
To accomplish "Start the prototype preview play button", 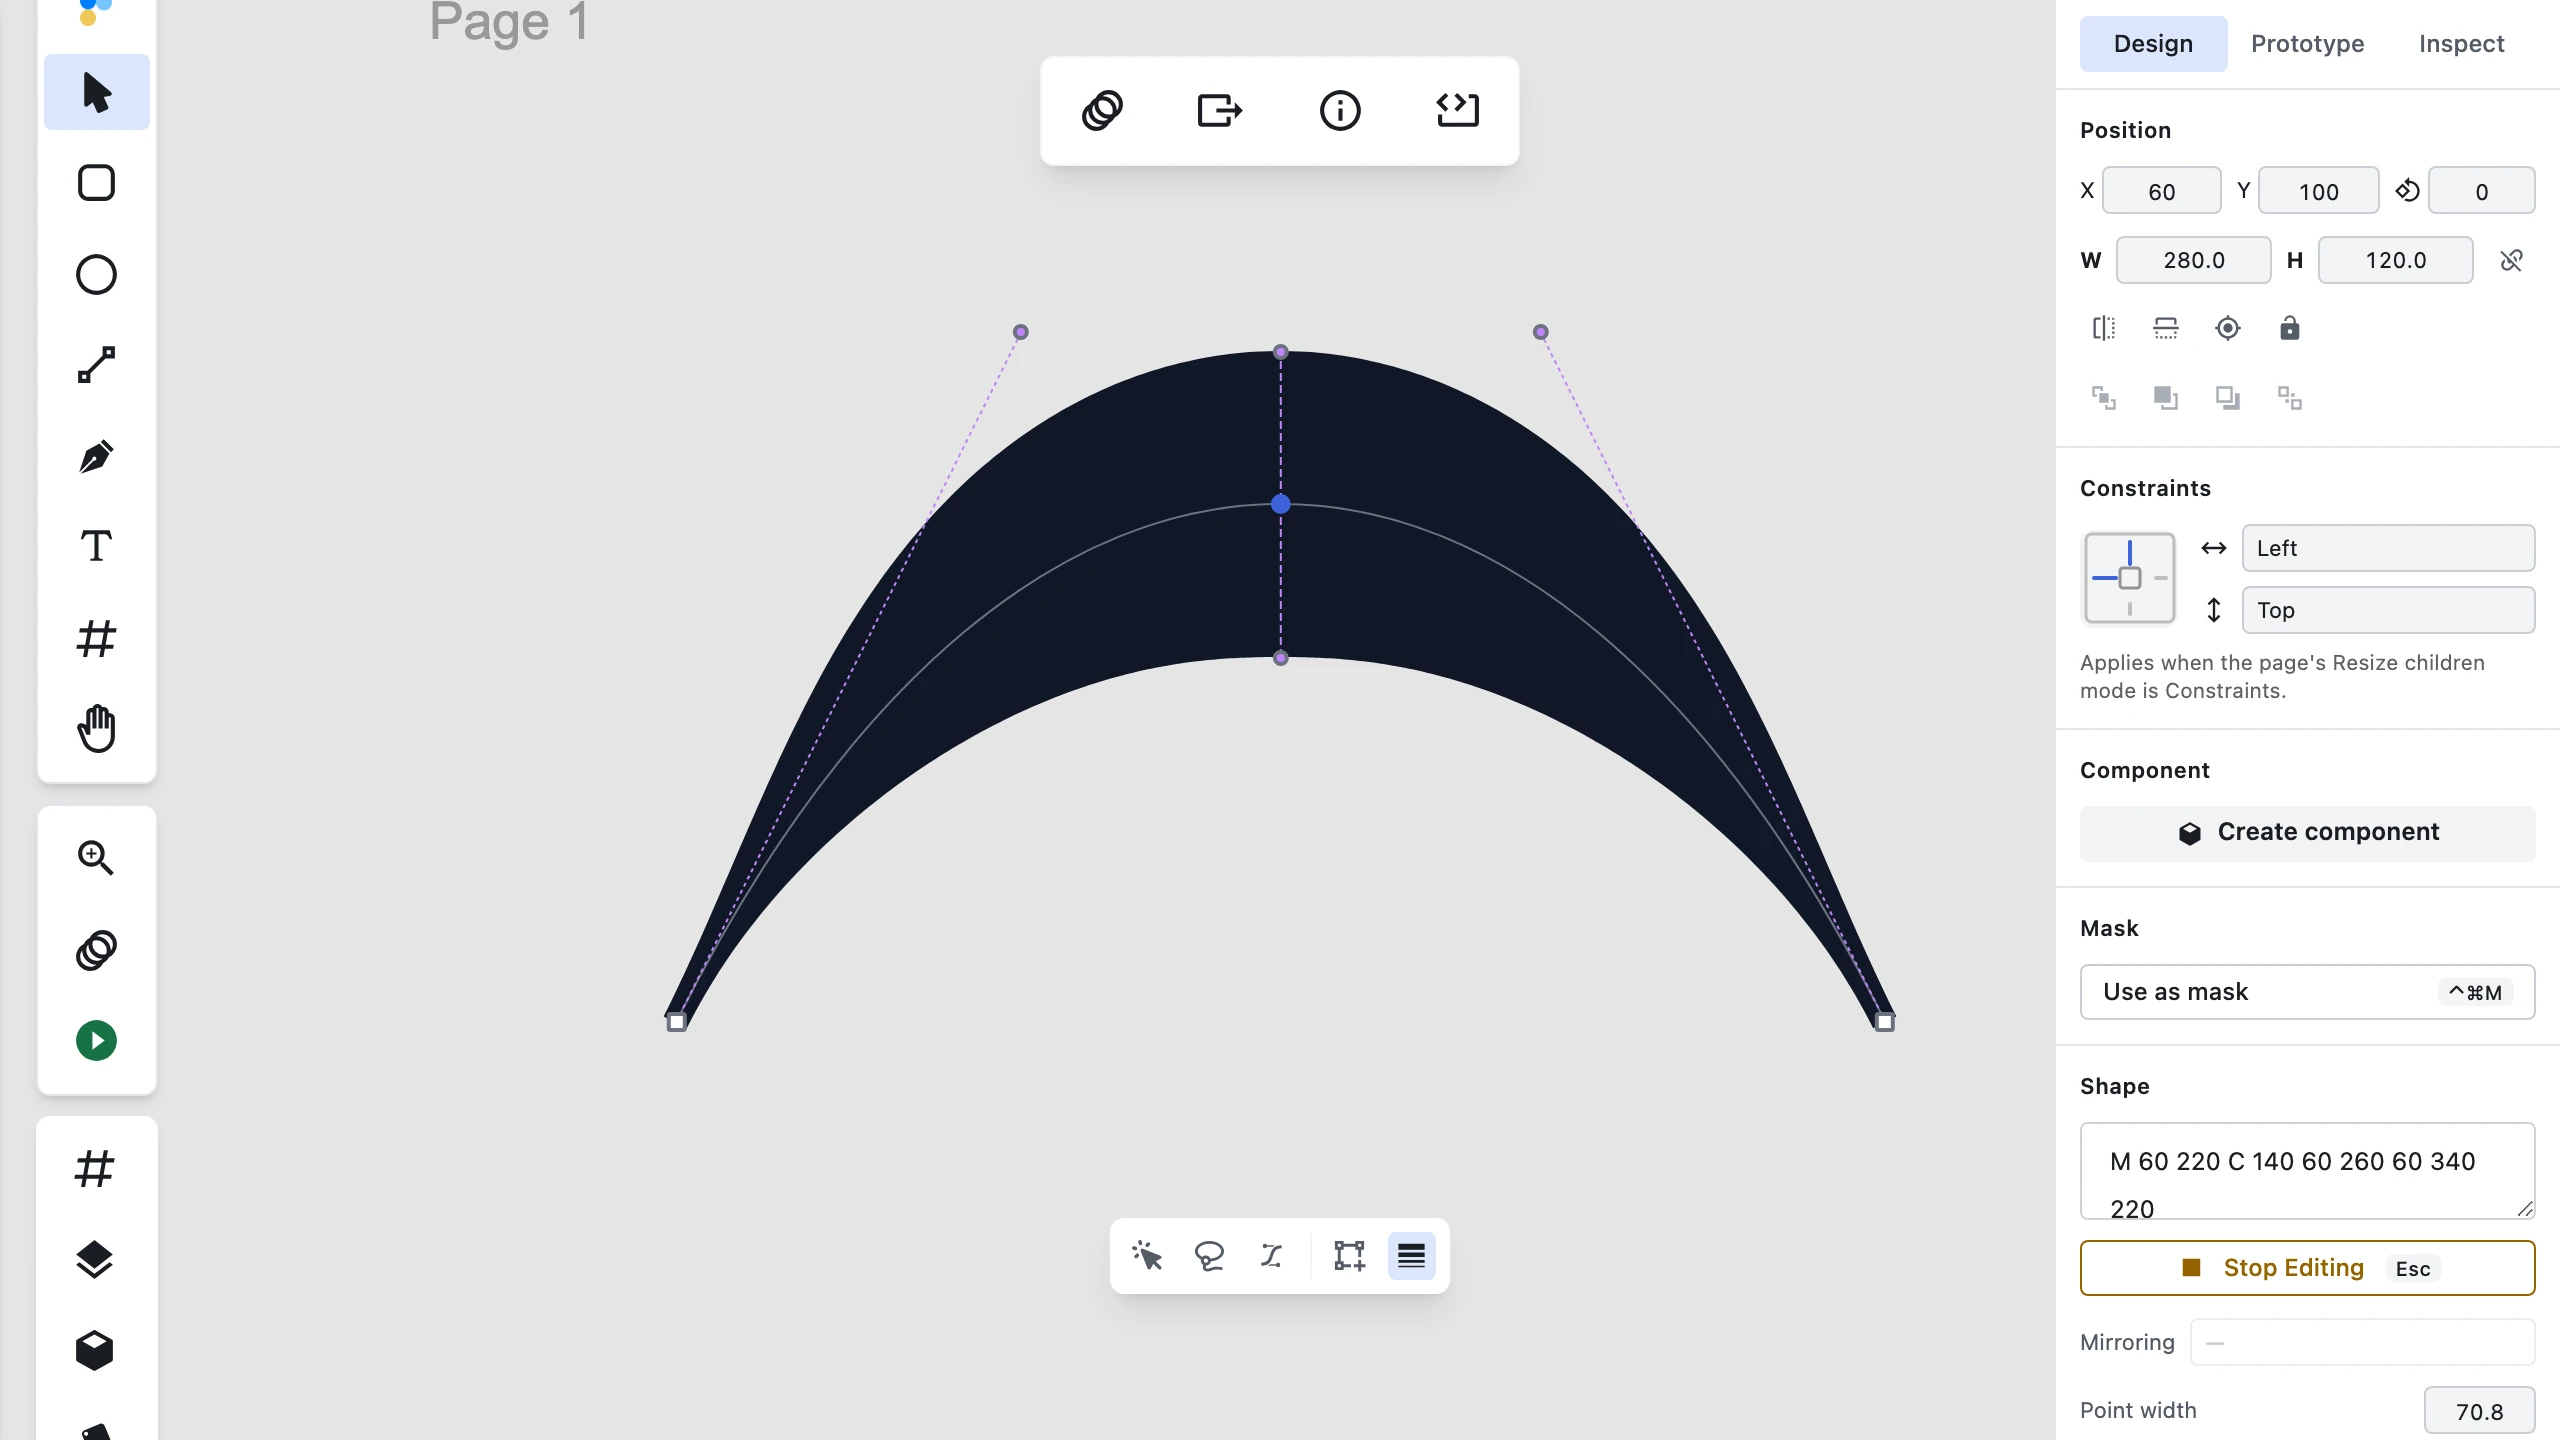I will (x=97, y=1041).
